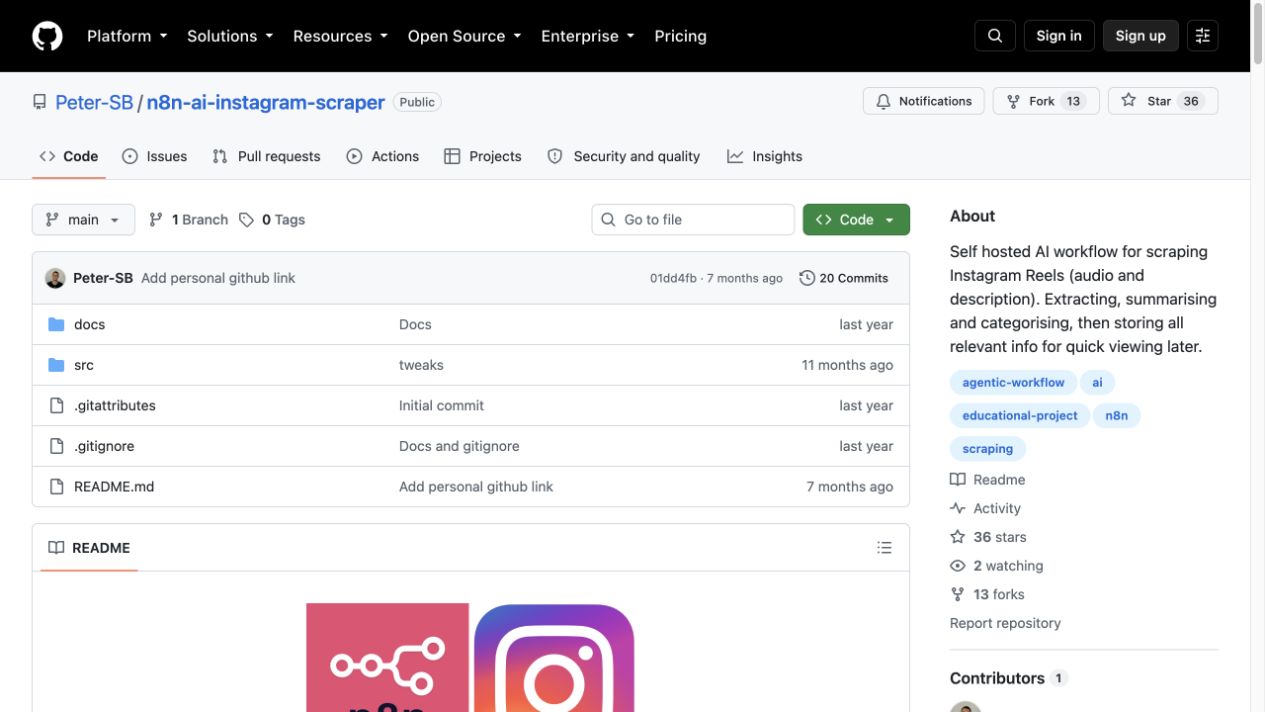Open Peter-SB's avatar in the commit row
The image size is (1265, 712).
pyautogui.click(x=55, y=278)
